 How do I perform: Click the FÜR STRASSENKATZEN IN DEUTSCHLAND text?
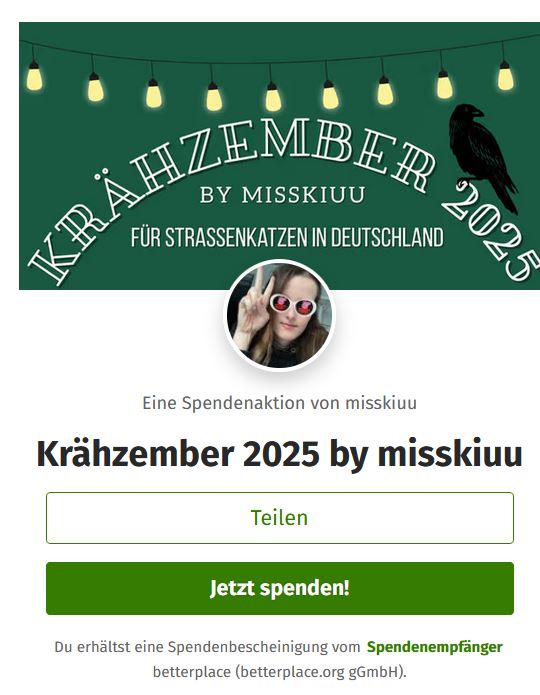287,238
